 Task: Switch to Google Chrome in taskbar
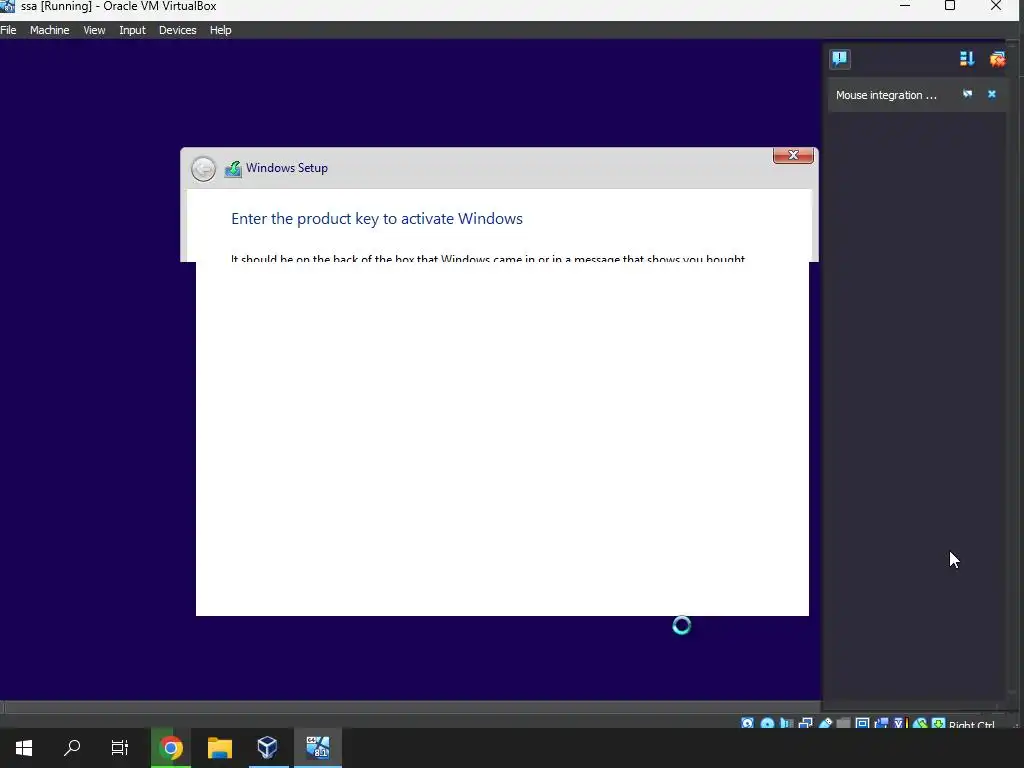[171, 748]
